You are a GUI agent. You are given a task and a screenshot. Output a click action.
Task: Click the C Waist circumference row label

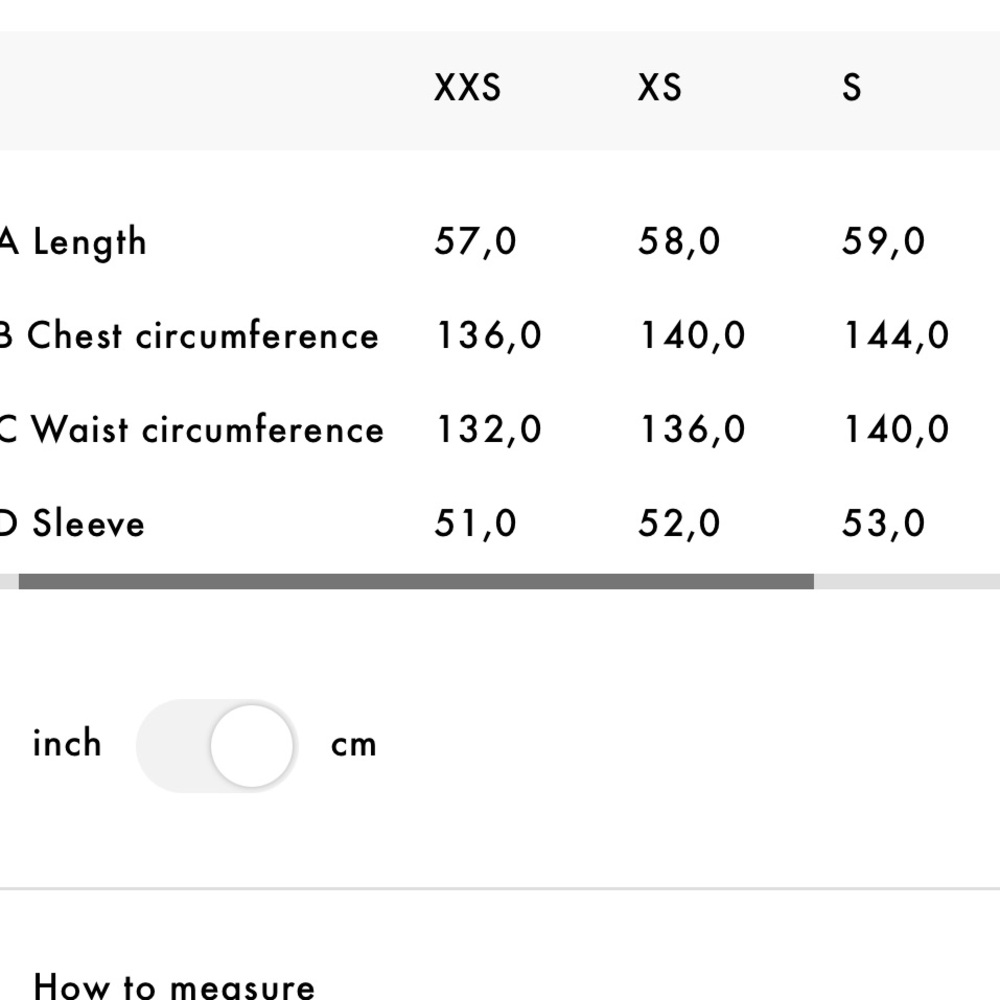[192, 429]
